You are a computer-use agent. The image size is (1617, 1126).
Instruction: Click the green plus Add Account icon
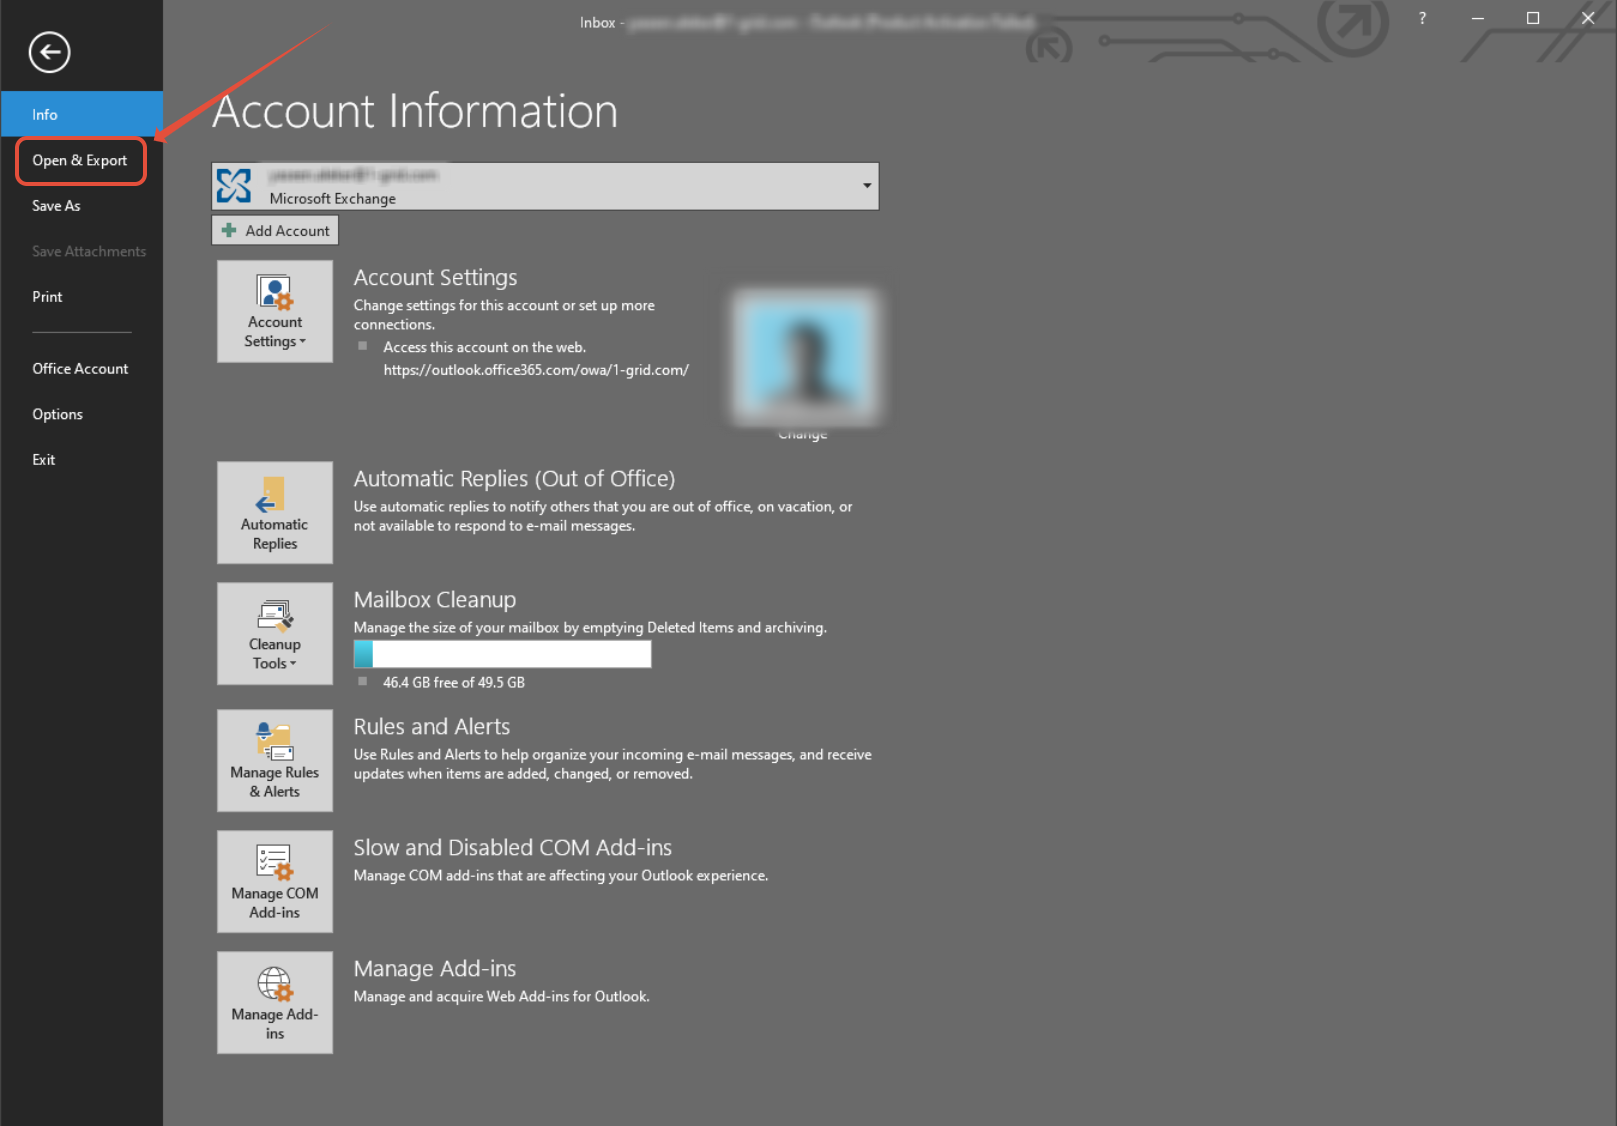coord(229,231)
